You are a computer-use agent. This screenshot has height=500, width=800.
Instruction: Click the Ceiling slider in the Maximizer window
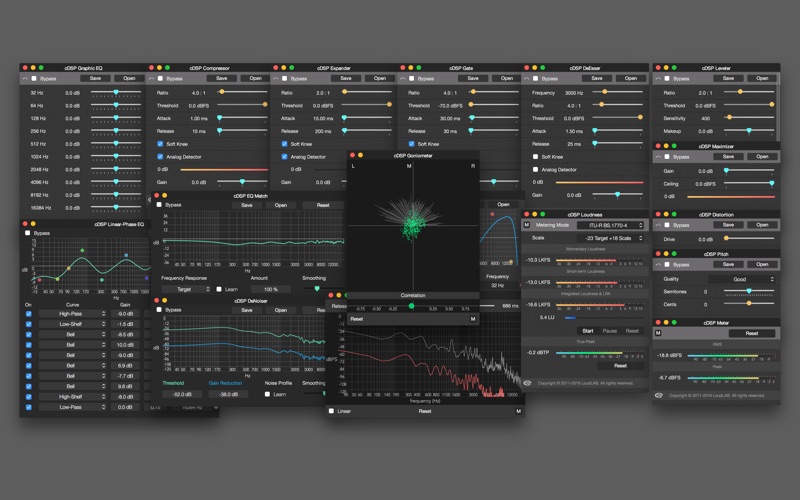749,183
